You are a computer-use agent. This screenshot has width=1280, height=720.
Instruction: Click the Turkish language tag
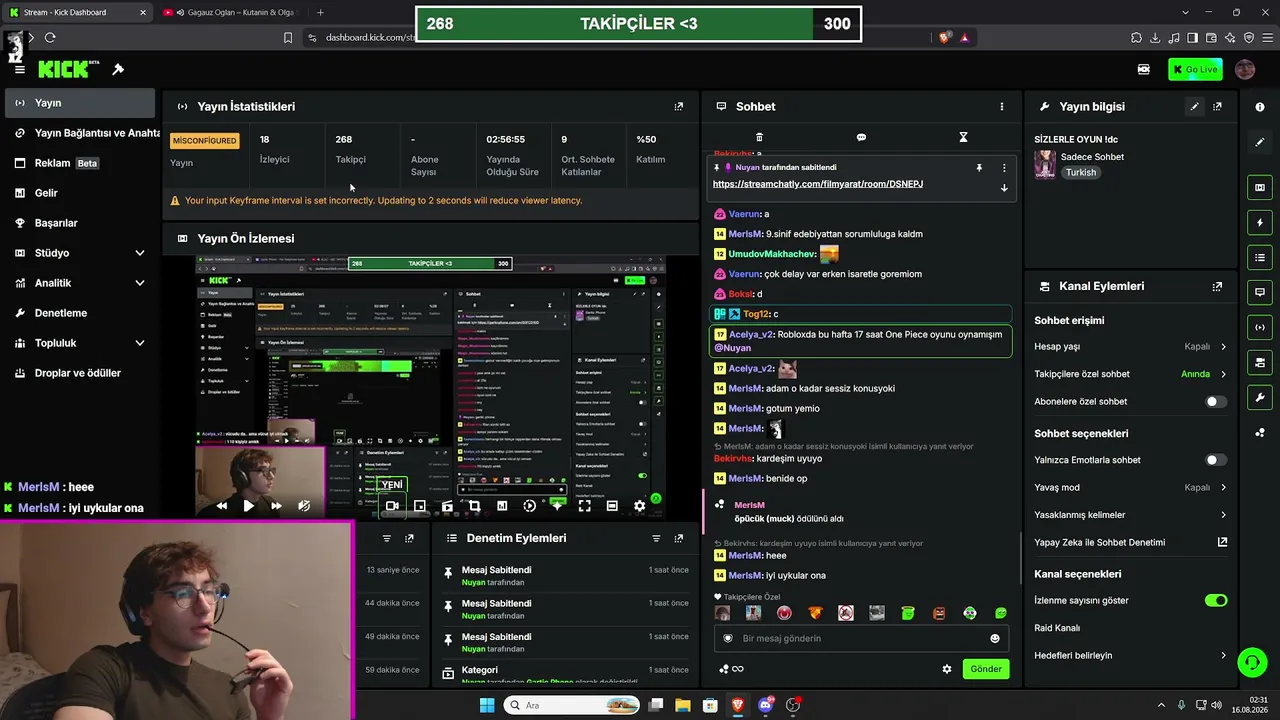[1081, 172]
